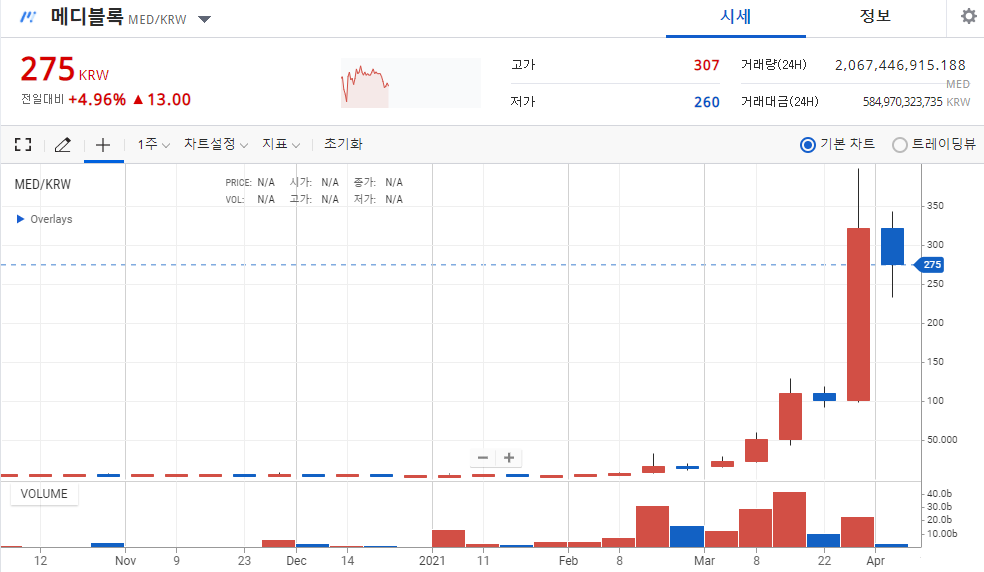The width and height of the screenshot is (984, 572).
Task: Open the 지표 indicators dropdown
Action: (281, 144)
